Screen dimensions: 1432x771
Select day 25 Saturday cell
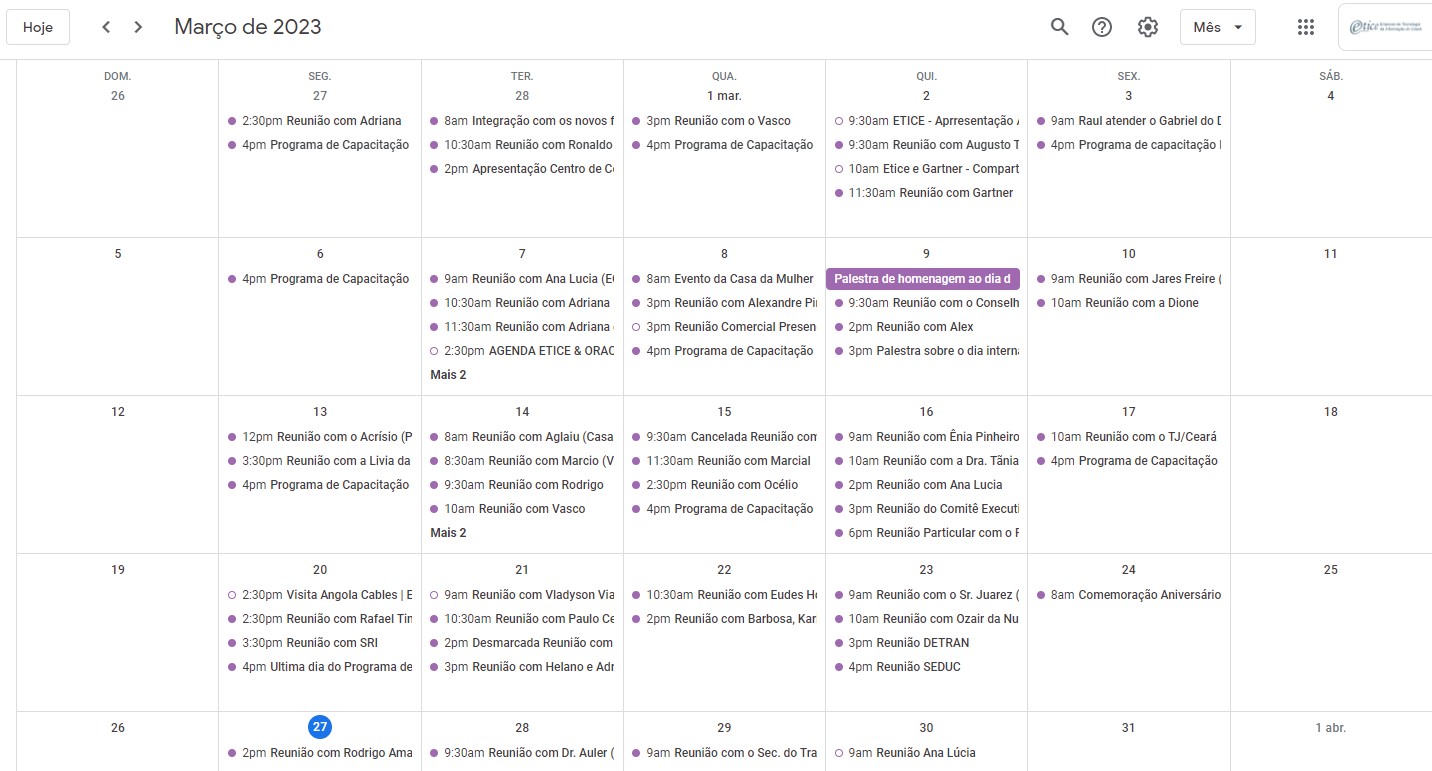click(x=1330, y=632)
